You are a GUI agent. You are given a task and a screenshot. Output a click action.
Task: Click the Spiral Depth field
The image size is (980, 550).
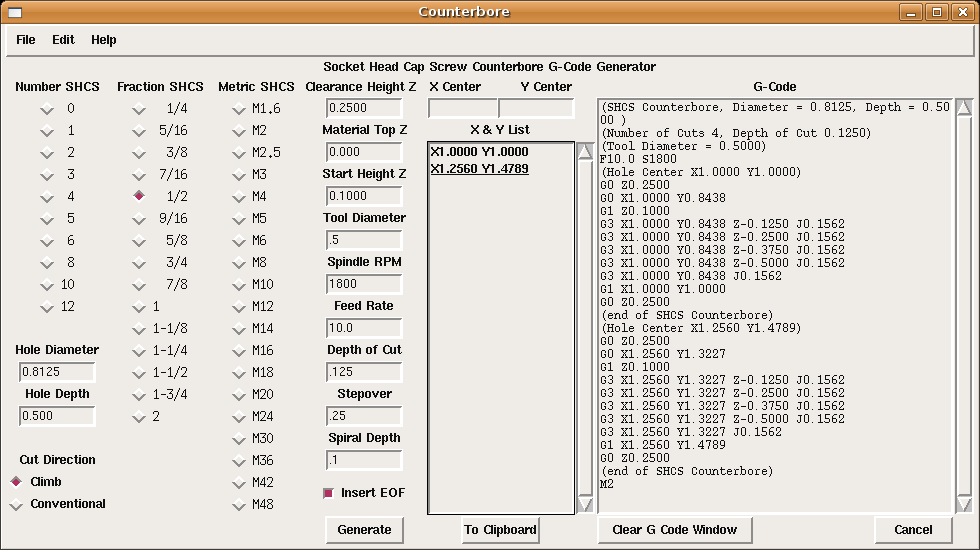[x=364, y=461]
